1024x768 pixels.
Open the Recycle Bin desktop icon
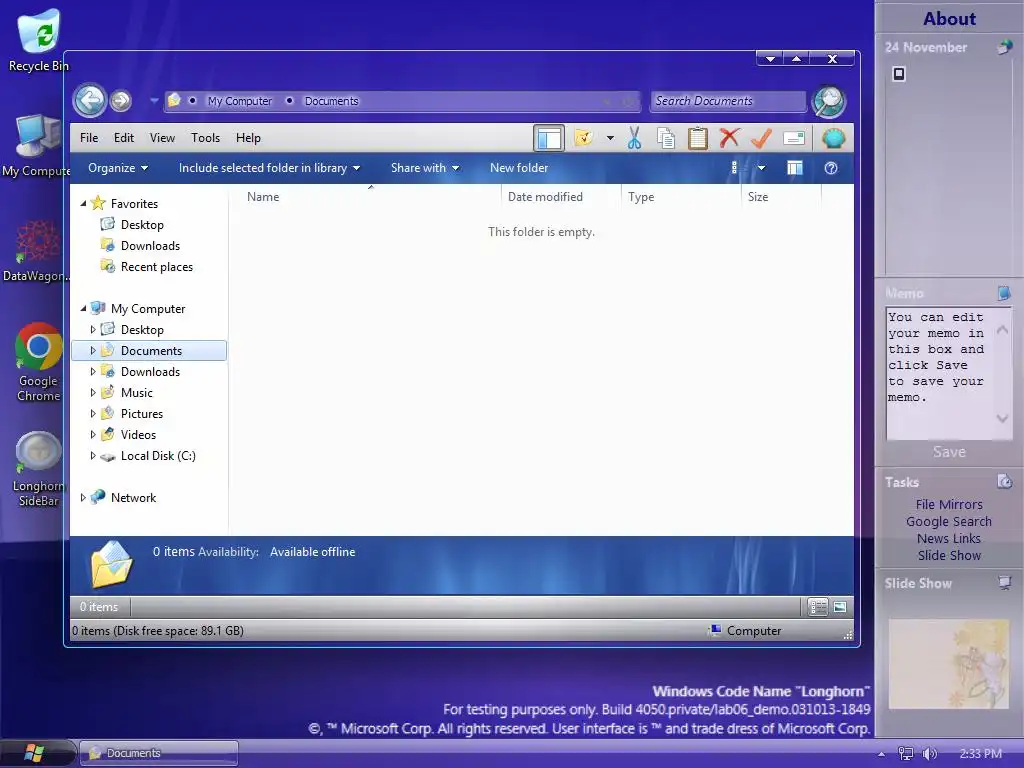[x=38, y=40]
